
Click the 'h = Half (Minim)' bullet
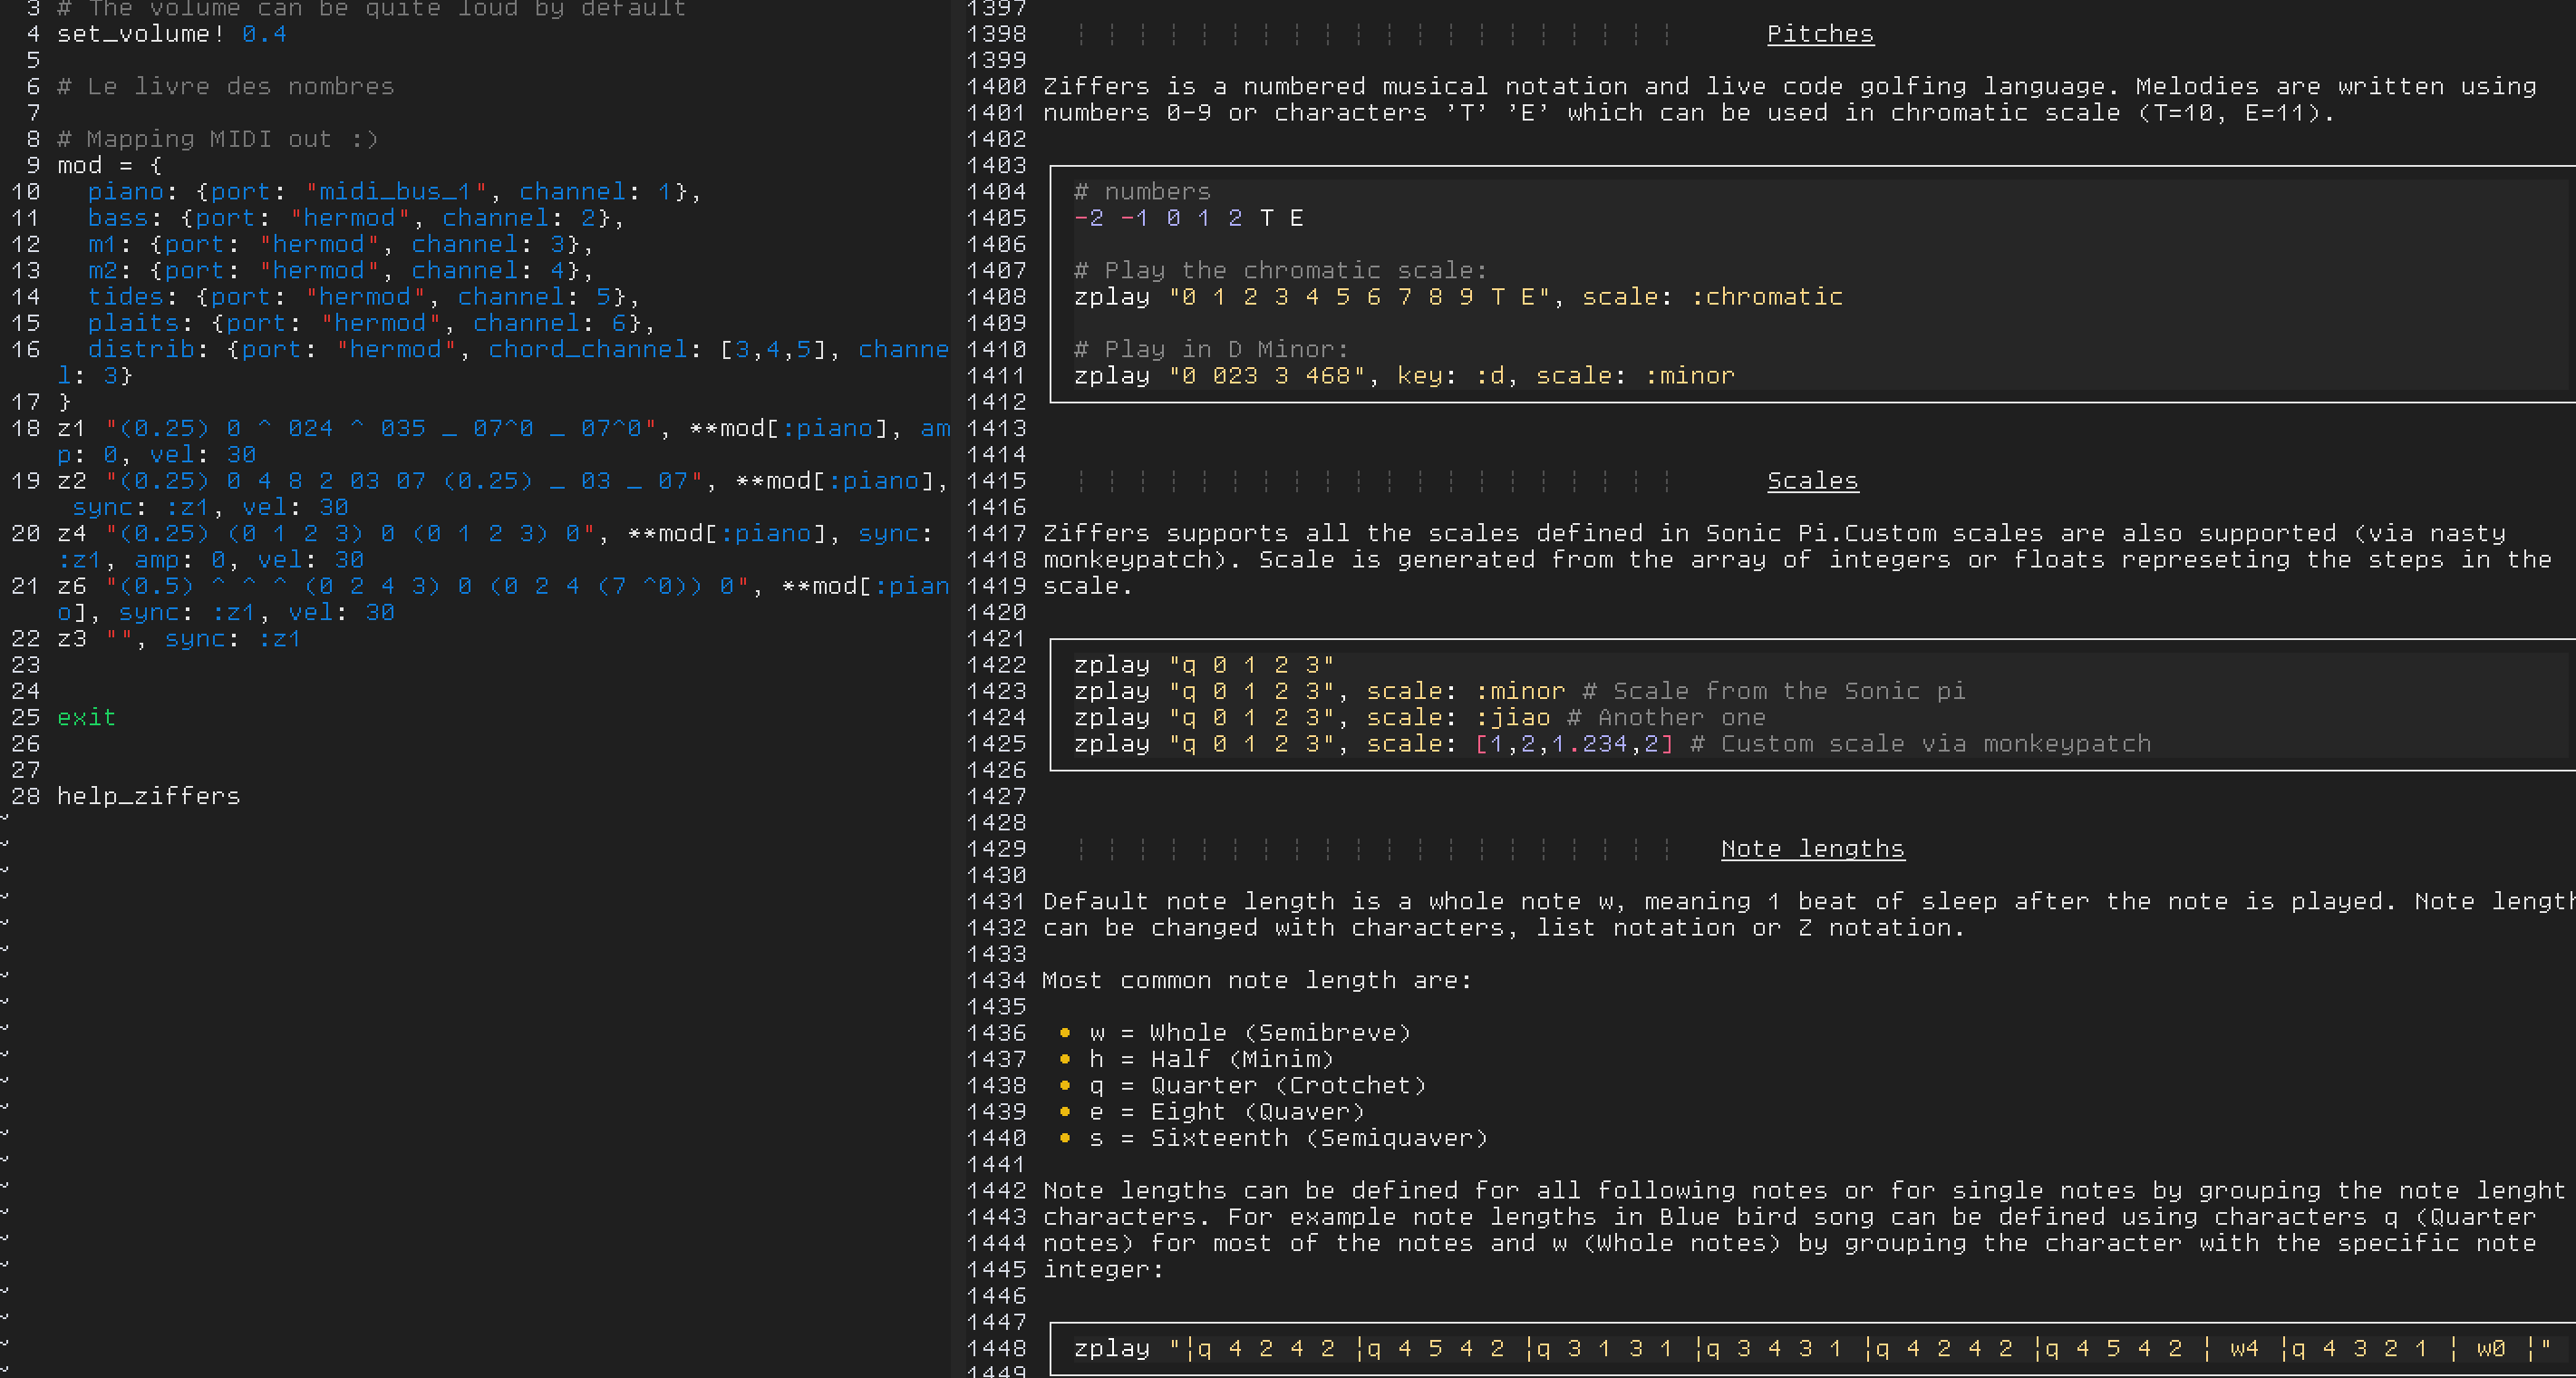click(x=1212, y=1060)
